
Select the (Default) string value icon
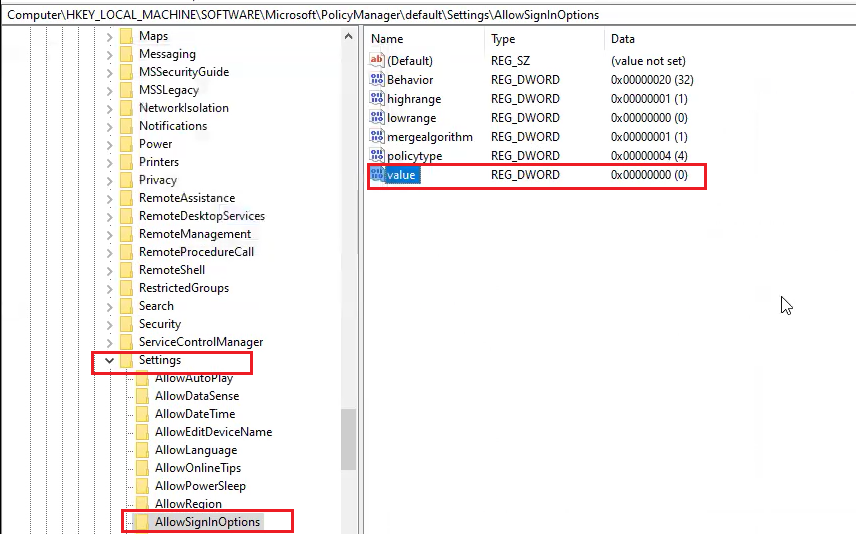pyautogui.click(x=376, y=61)
